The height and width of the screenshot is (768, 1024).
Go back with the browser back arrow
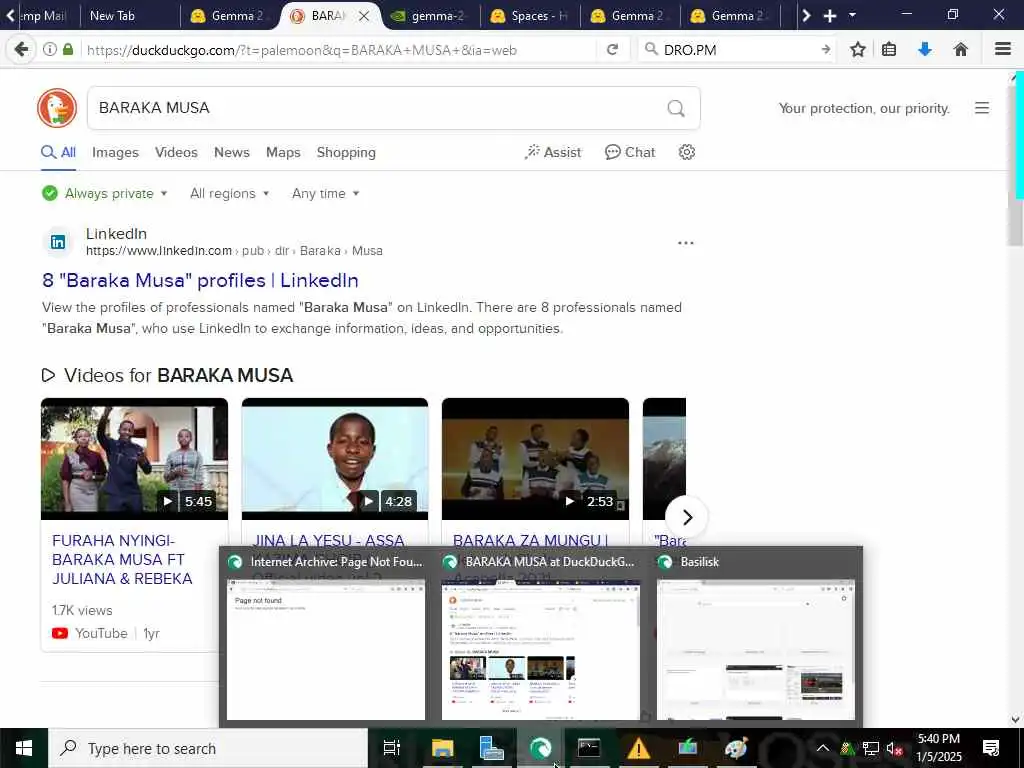tap(21, 49)
